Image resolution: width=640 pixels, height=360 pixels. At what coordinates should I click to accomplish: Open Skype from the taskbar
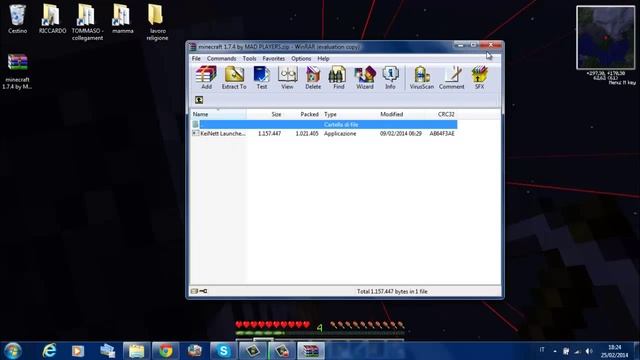(x=223, y=351)
